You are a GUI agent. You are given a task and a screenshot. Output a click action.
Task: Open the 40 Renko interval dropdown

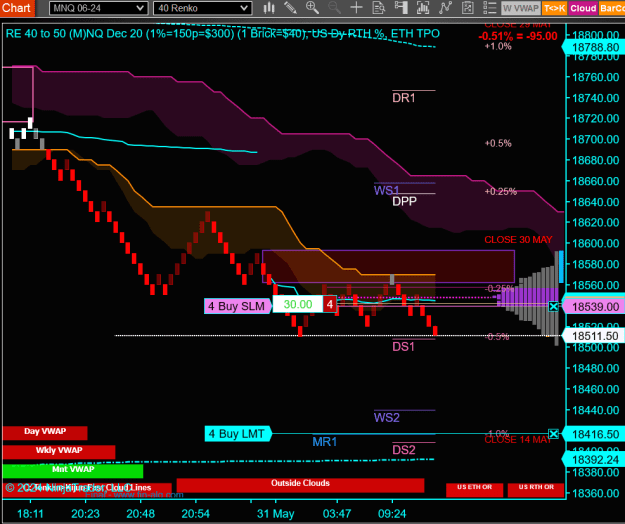[202, 8]
